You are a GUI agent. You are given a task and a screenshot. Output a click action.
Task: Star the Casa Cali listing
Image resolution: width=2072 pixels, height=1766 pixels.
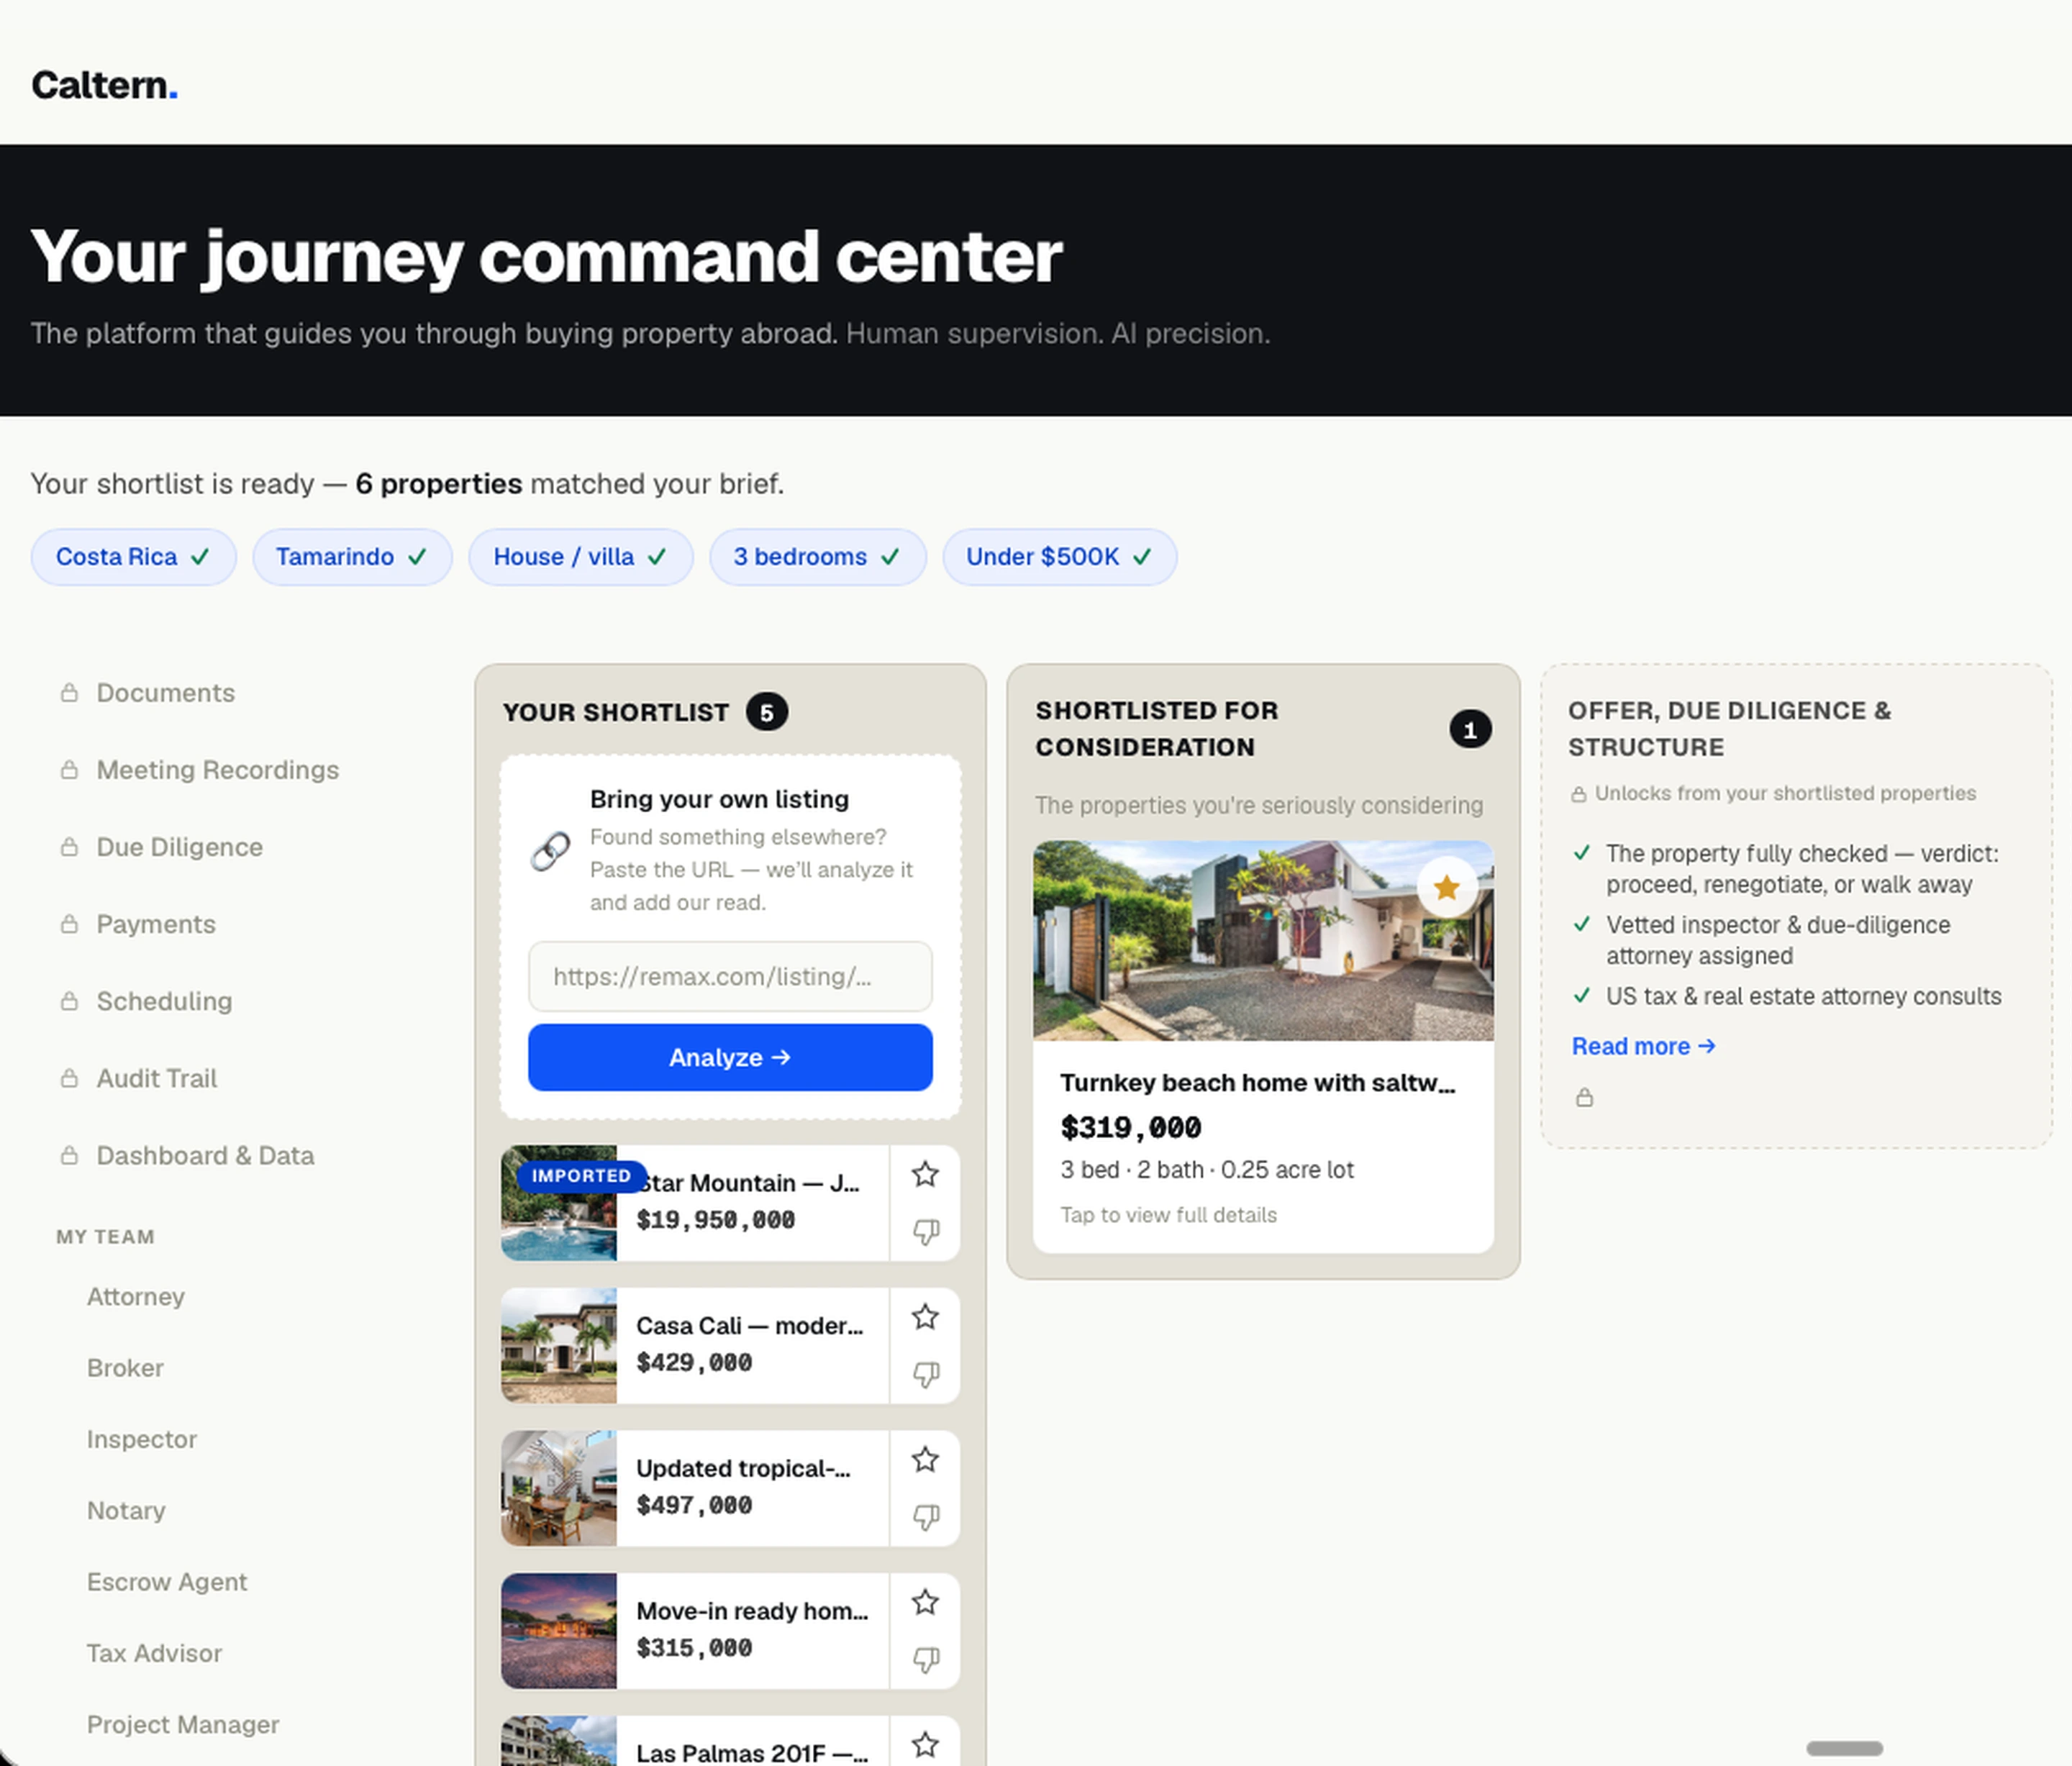pos(925,1317)
